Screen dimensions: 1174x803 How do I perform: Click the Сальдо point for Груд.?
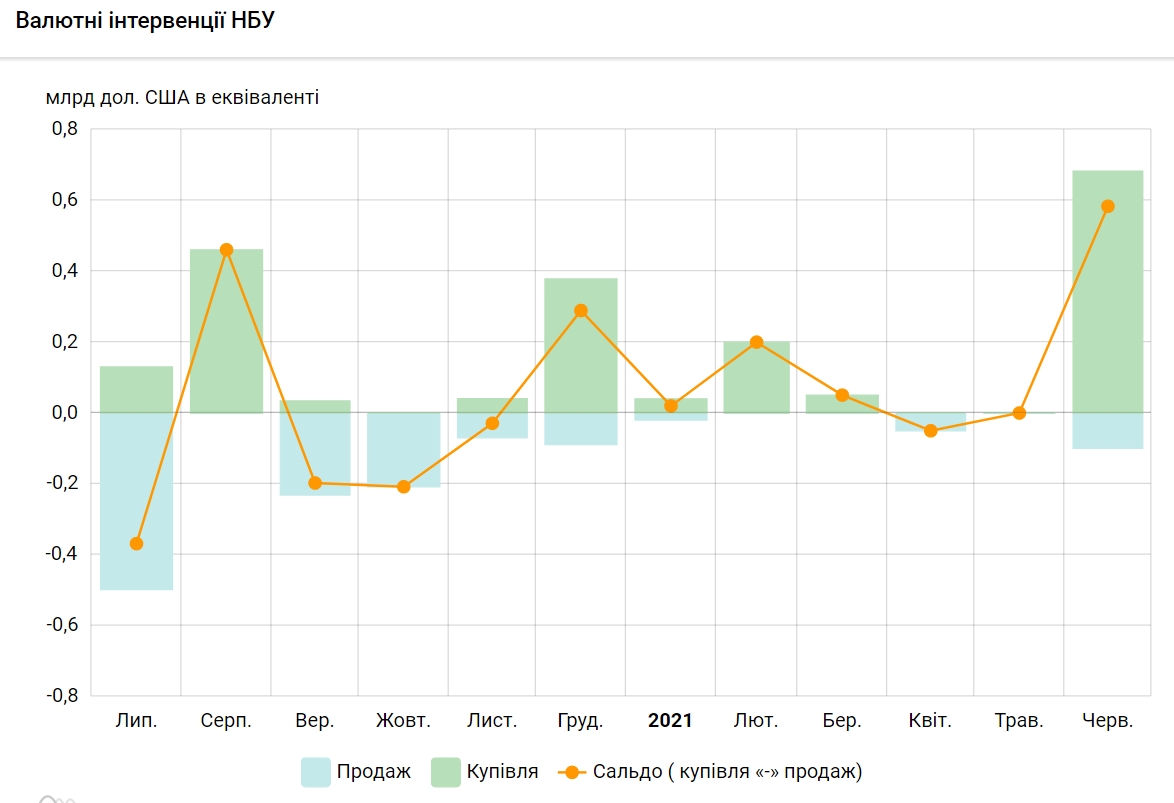pyautogui.click(x=581, y=311)
